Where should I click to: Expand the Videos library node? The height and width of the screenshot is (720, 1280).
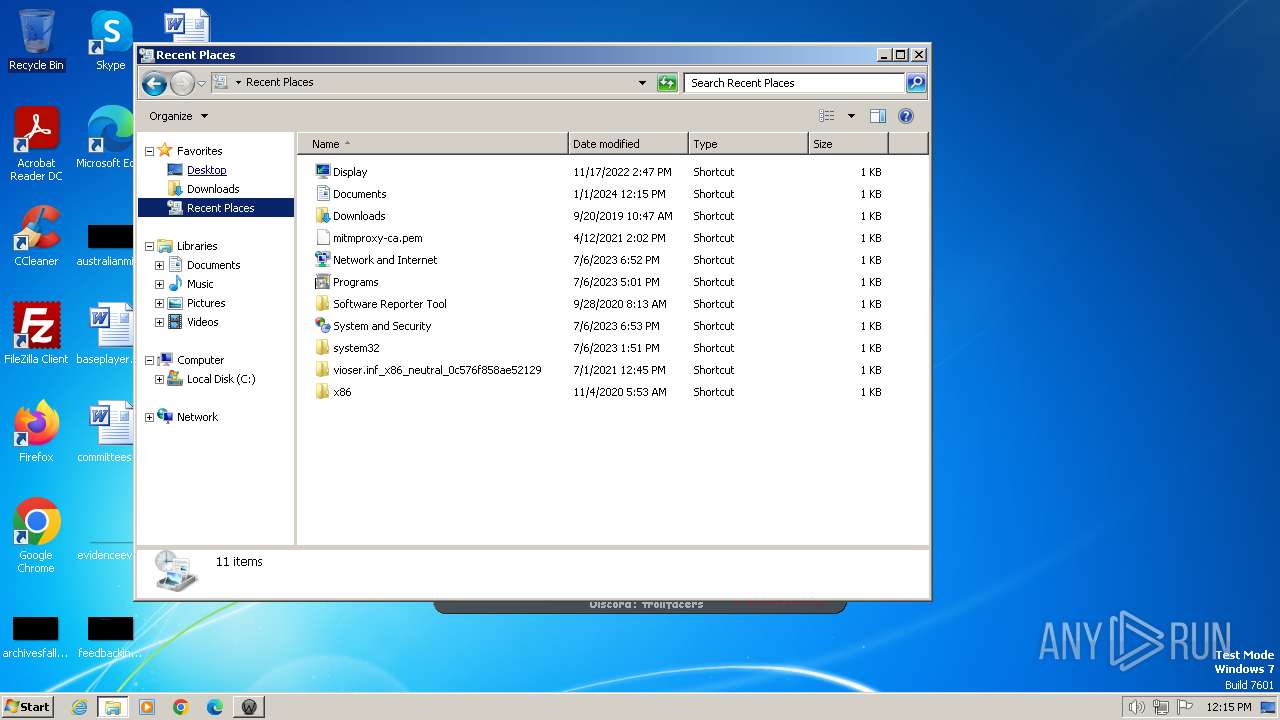point(159,322)
